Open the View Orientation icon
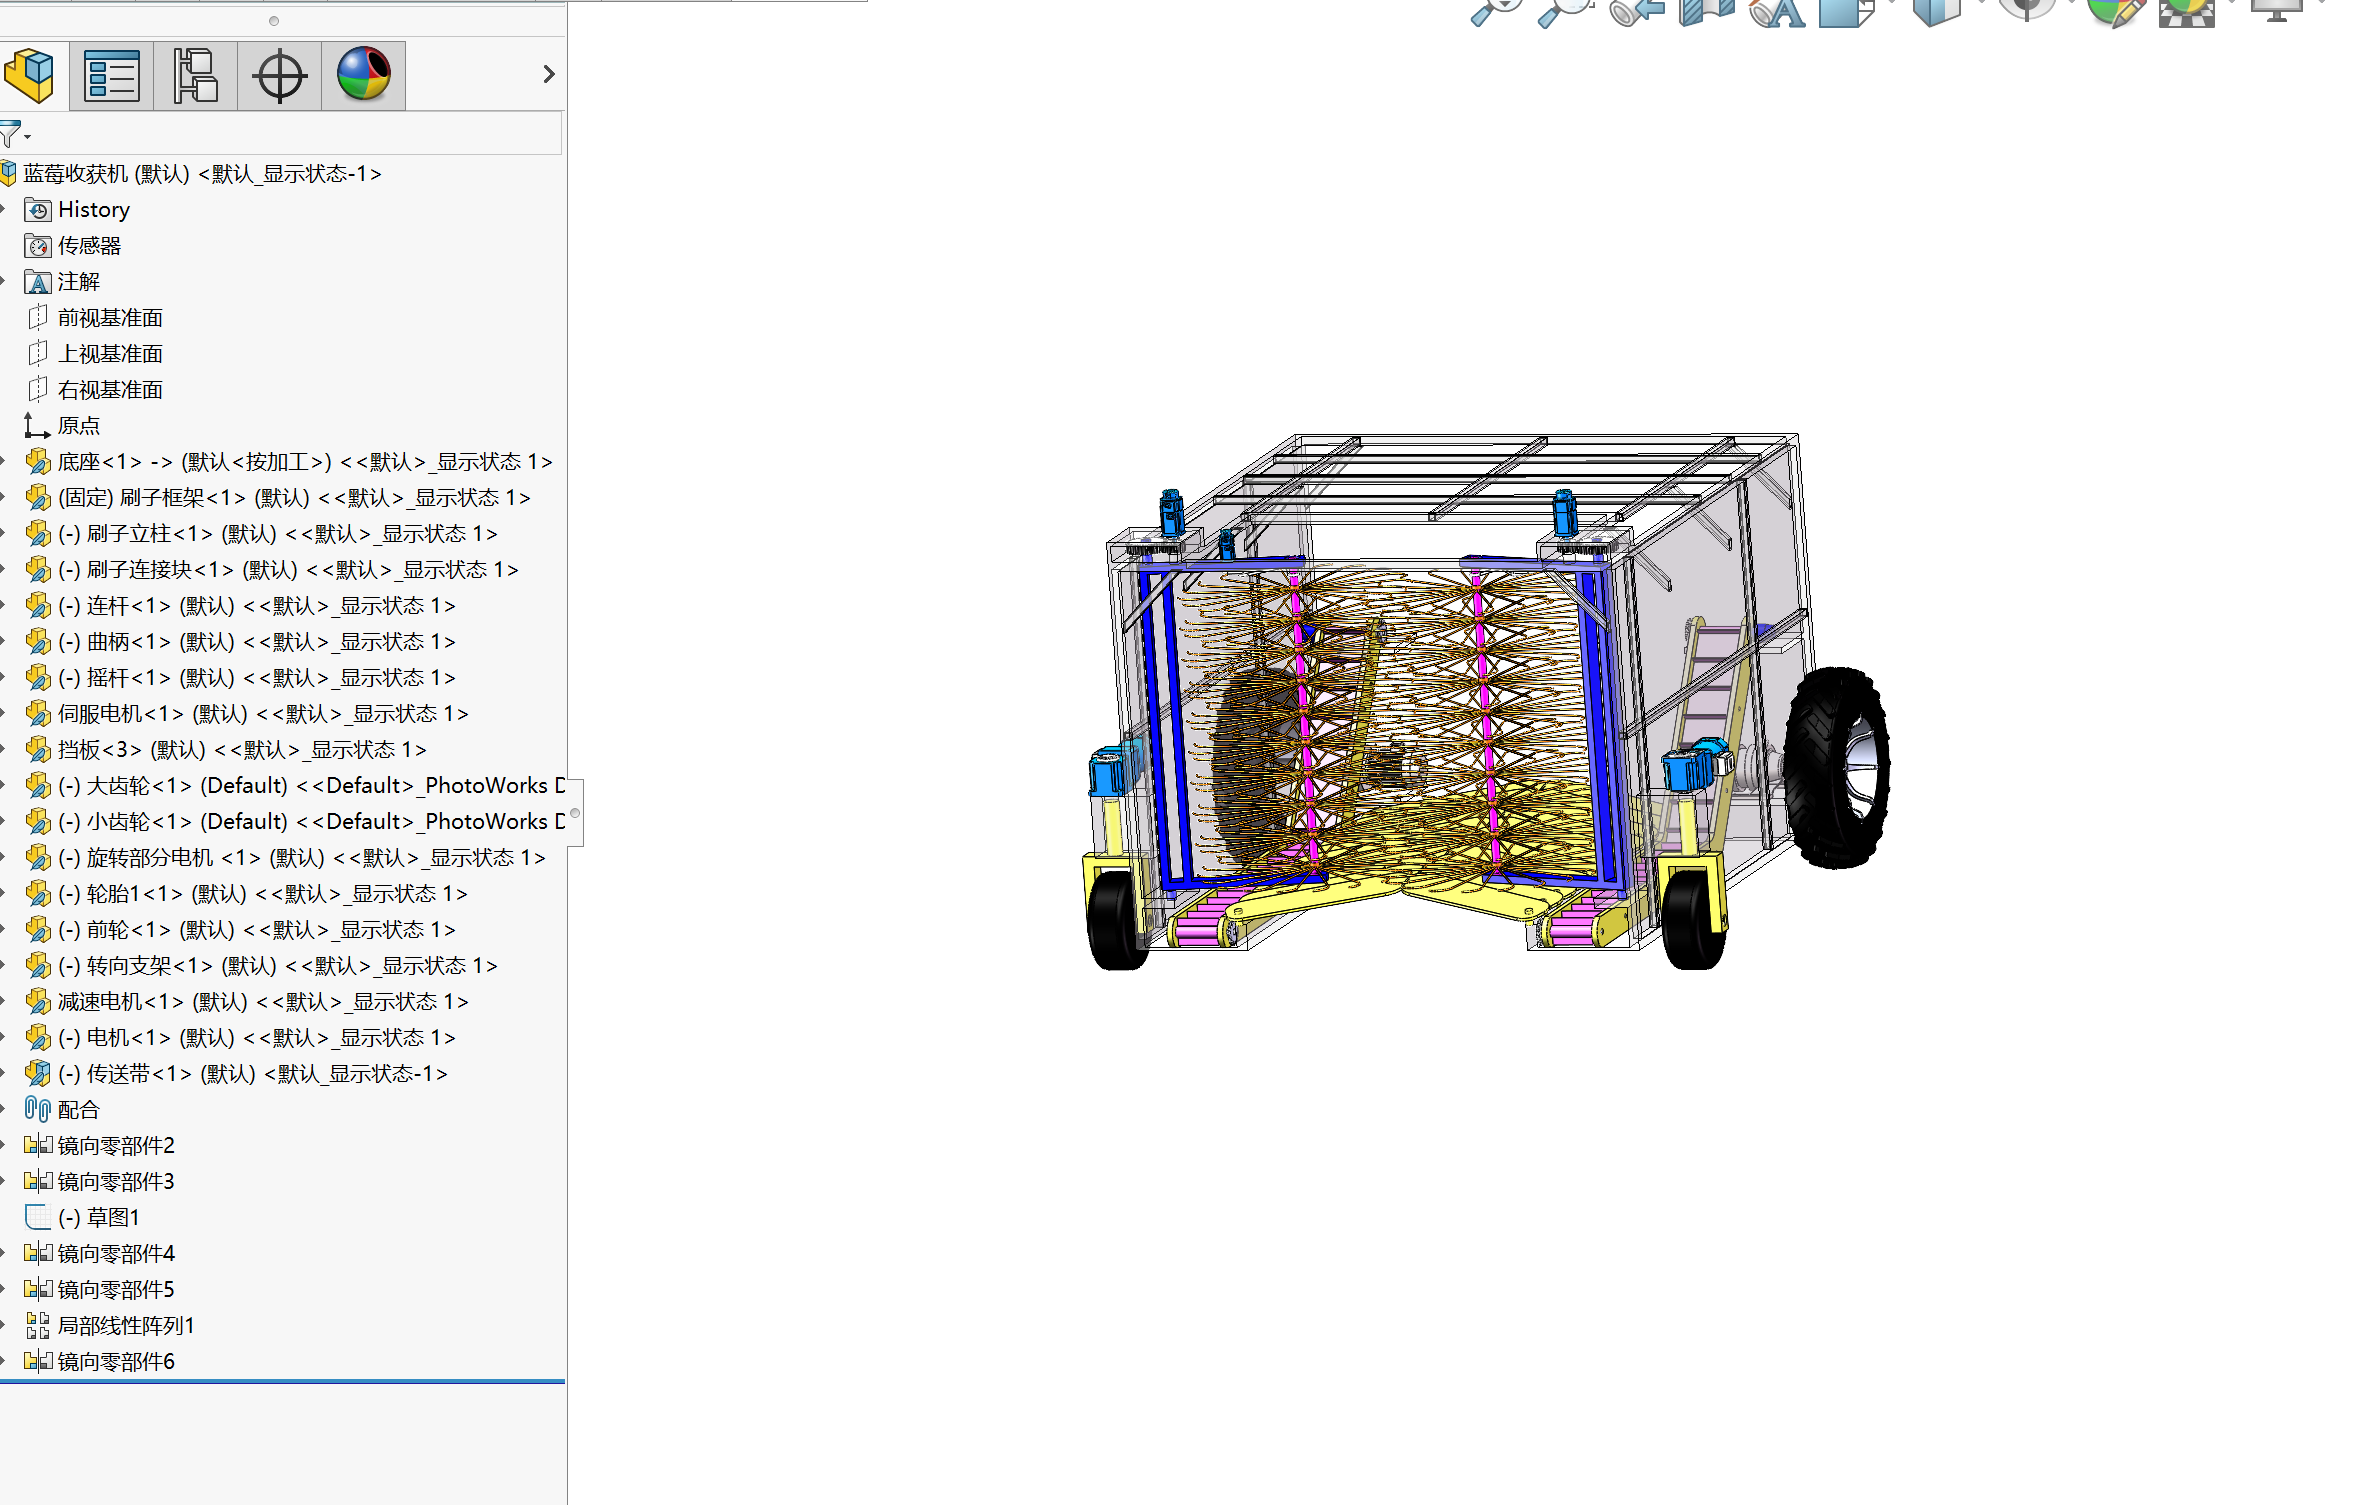This screenshot has width=2356, height=1505. 1845,12
